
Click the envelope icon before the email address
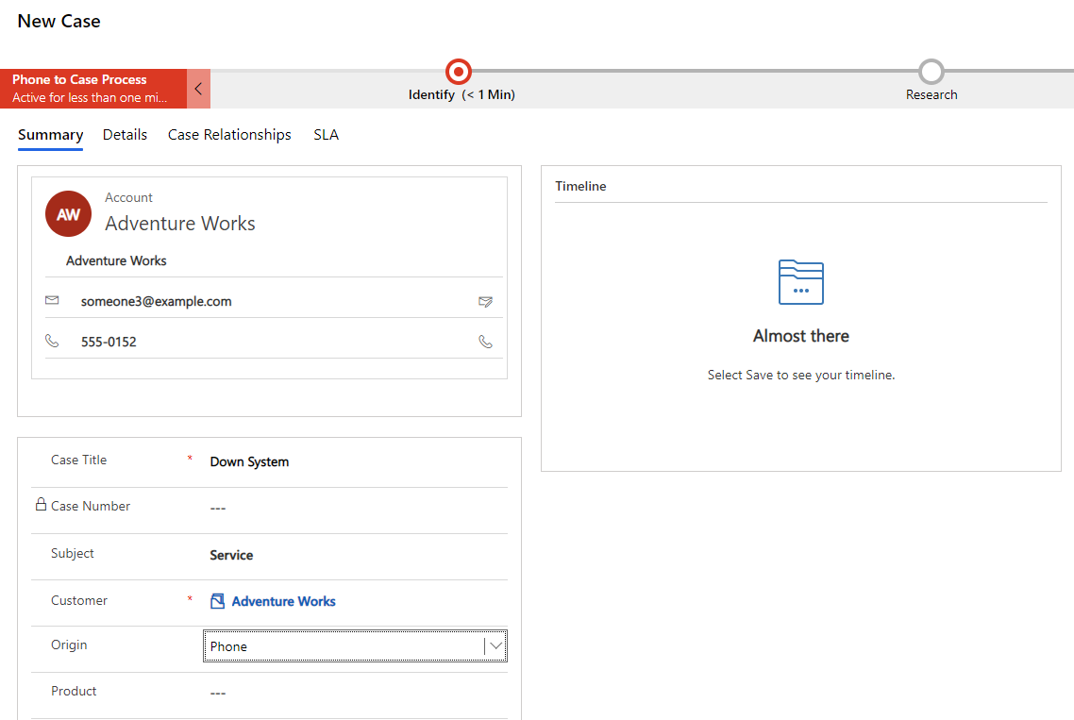(x=52, y=300)
